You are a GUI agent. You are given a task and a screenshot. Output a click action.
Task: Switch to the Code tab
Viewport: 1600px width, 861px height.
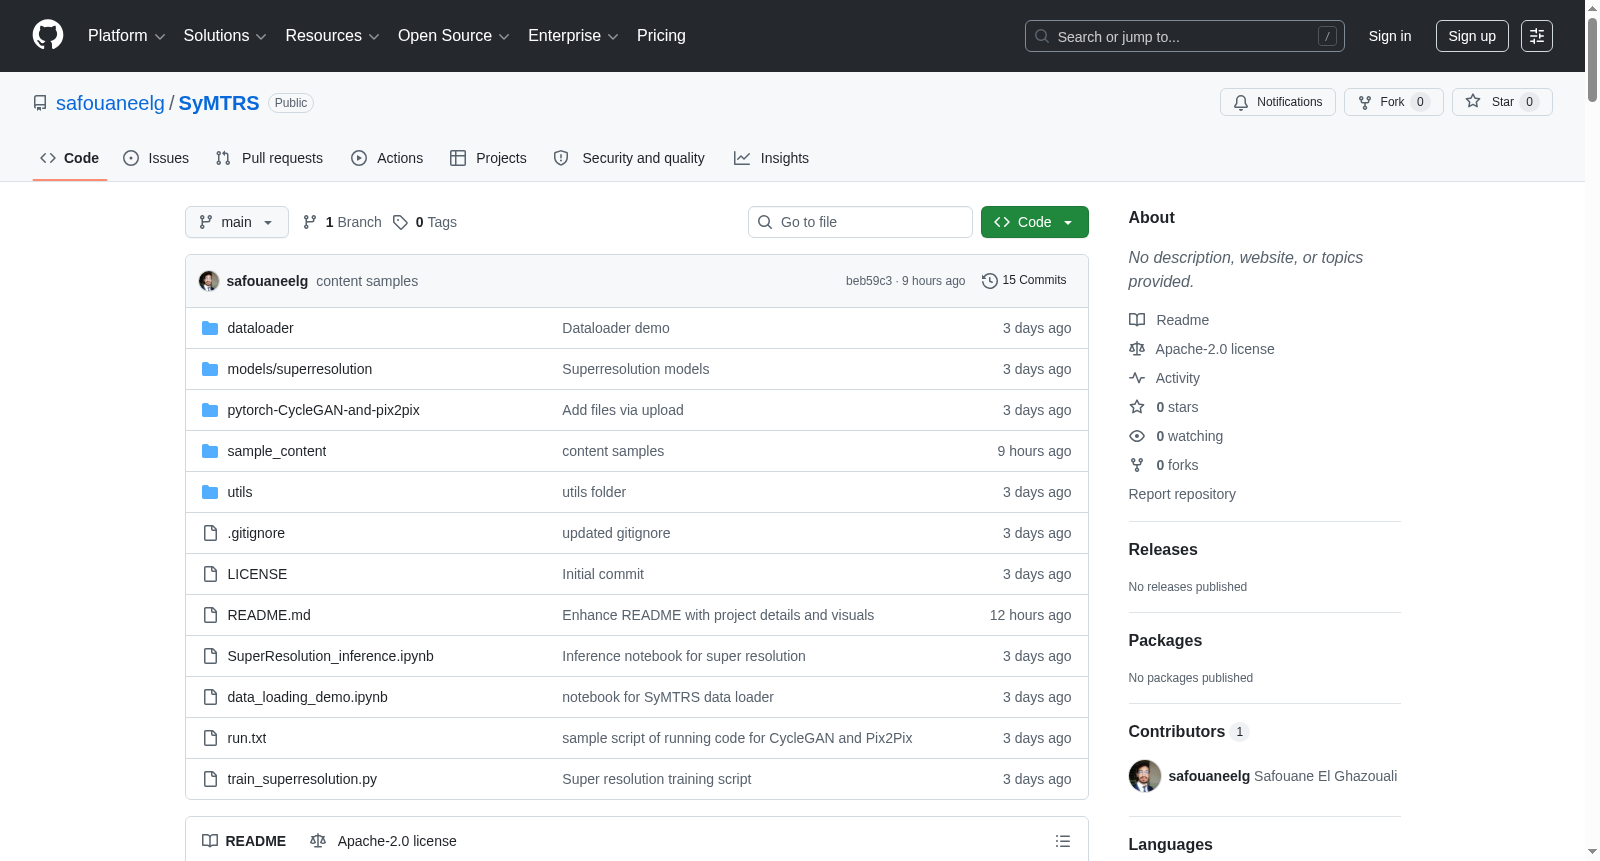(x=70, y=158)
